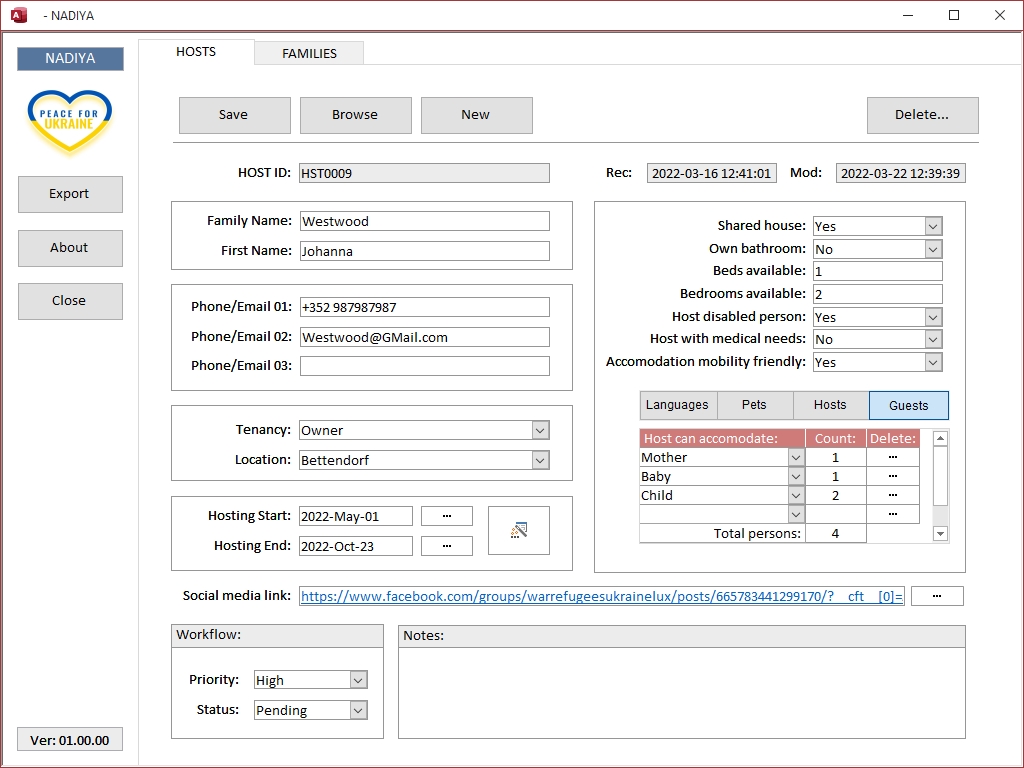Expand the Host disabled person dropdown
This screenshot has width=1024, height=768.
pyautogui.click(x=933, y=317)
